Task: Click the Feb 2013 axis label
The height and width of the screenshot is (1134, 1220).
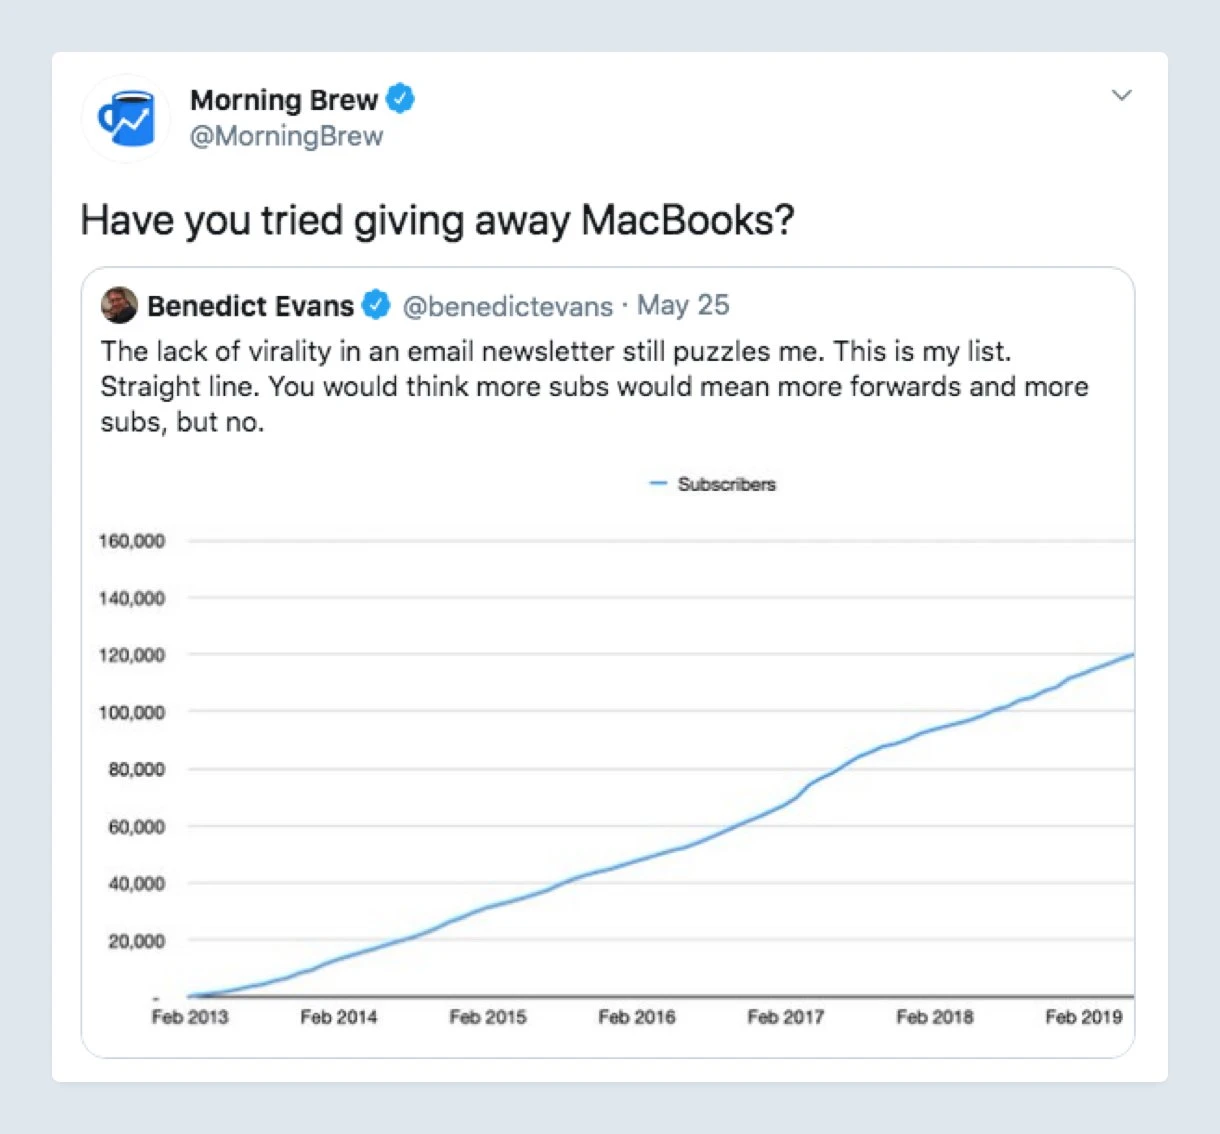Action: pyautogui.click(x=190, y=1017)
